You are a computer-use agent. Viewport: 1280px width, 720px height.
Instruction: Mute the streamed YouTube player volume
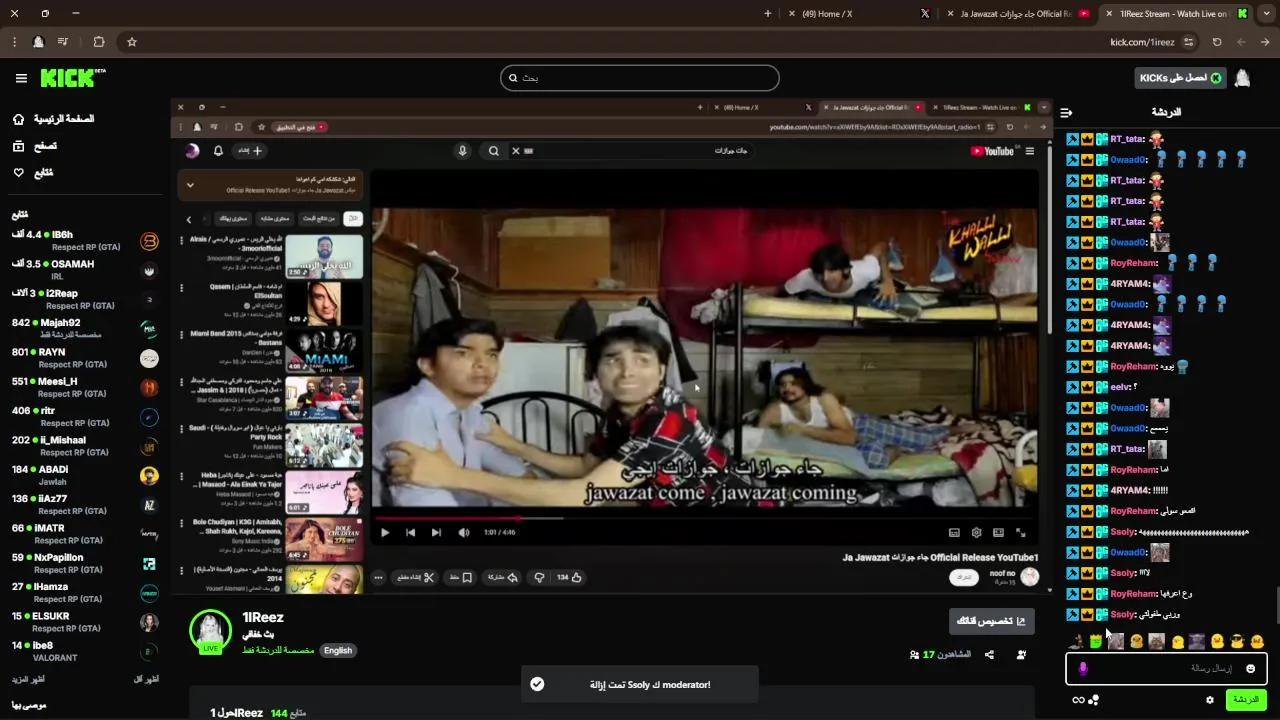[x=463, y=533]
